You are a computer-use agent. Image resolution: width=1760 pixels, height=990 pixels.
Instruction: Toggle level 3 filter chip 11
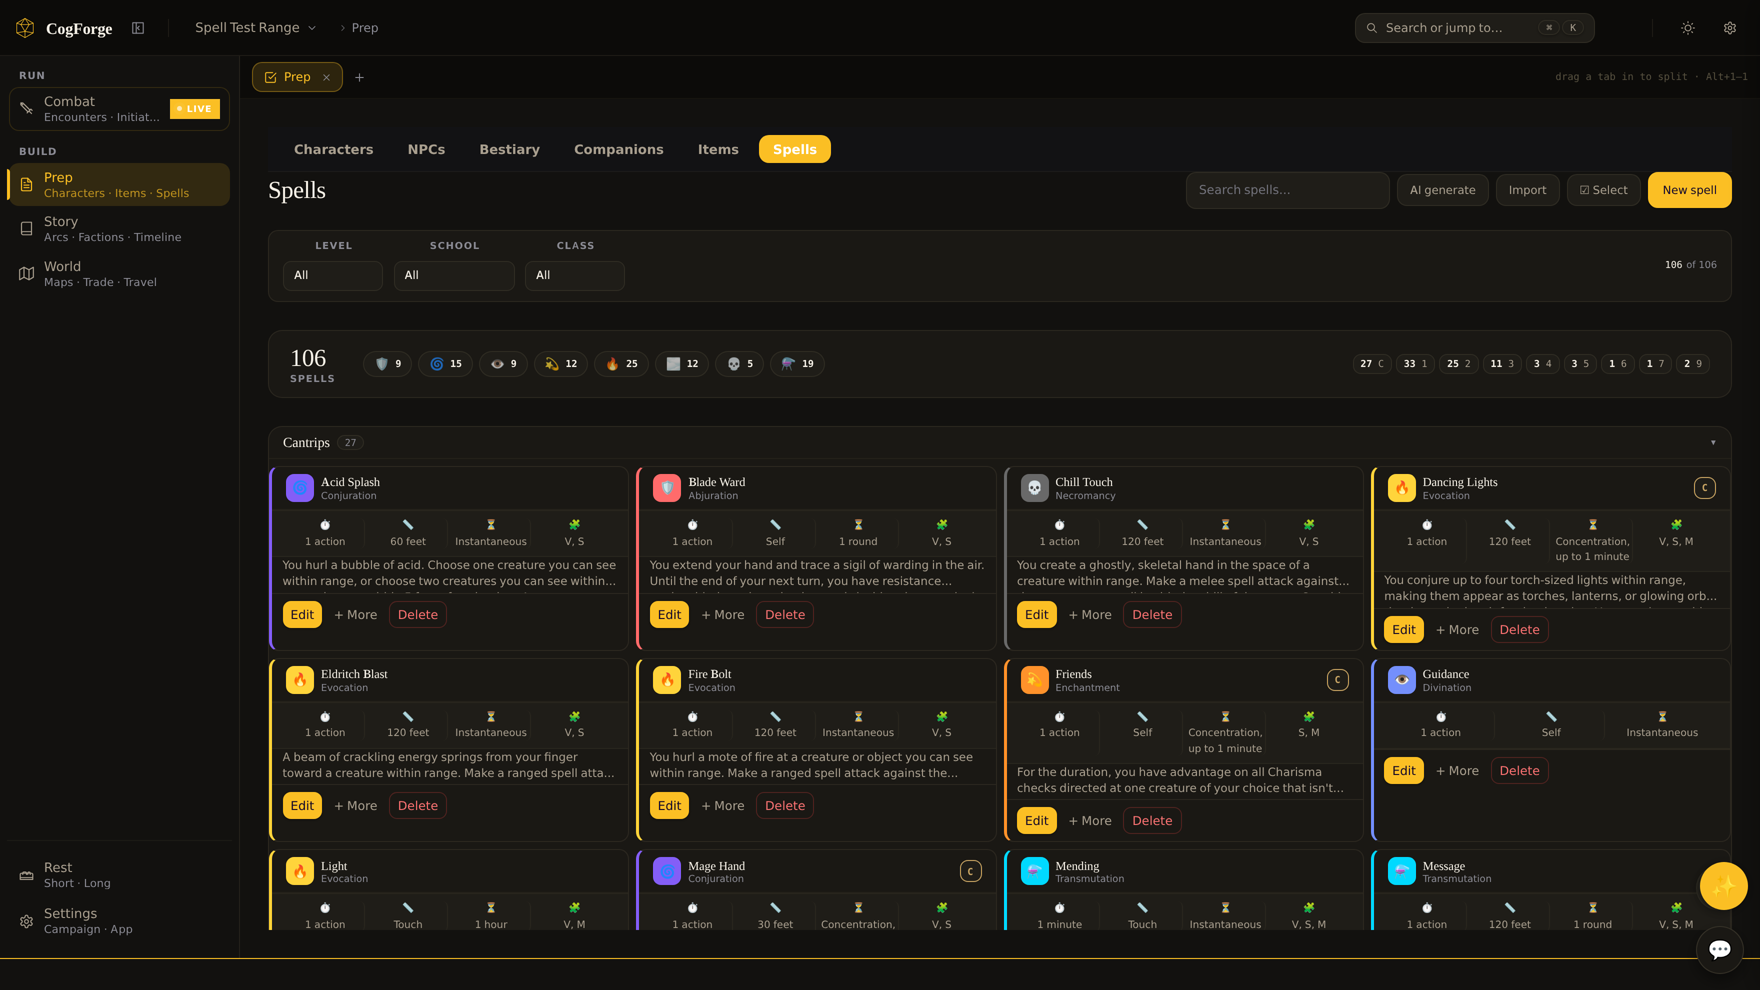click(1502, 364)
